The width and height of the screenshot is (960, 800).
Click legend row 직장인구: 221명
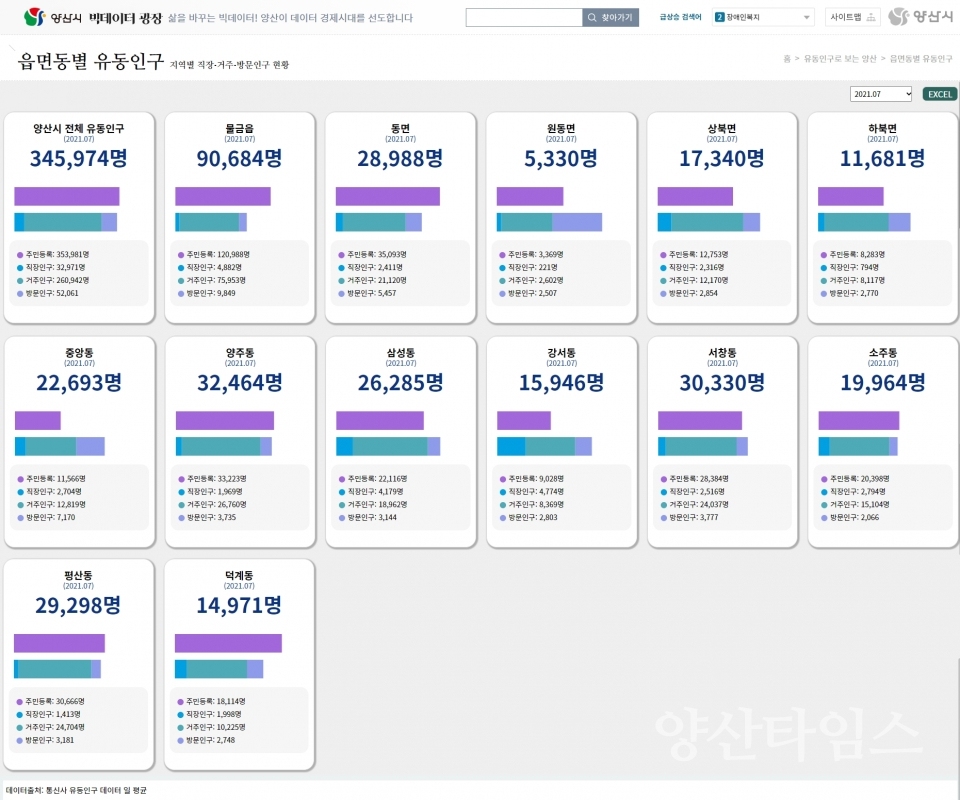[x=529, y=267]
